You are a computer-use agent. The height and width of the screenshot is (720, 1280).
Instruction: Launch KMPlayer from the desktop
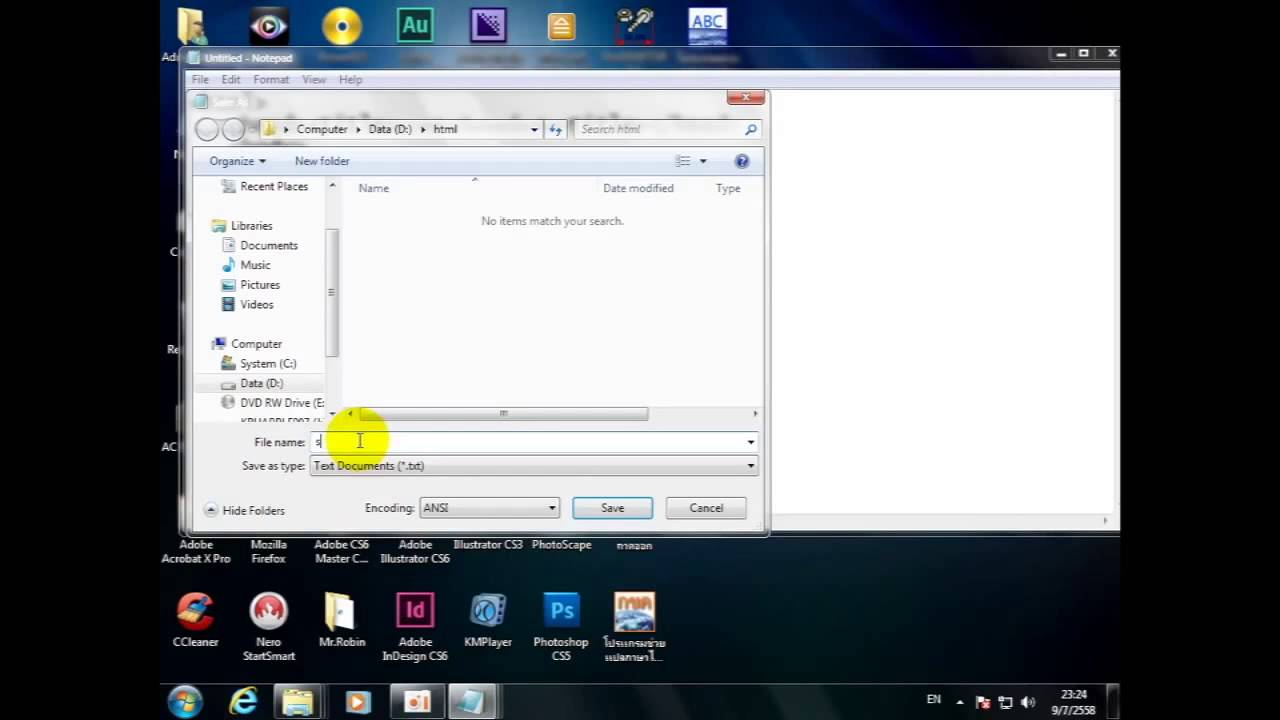tap(488, 620)
